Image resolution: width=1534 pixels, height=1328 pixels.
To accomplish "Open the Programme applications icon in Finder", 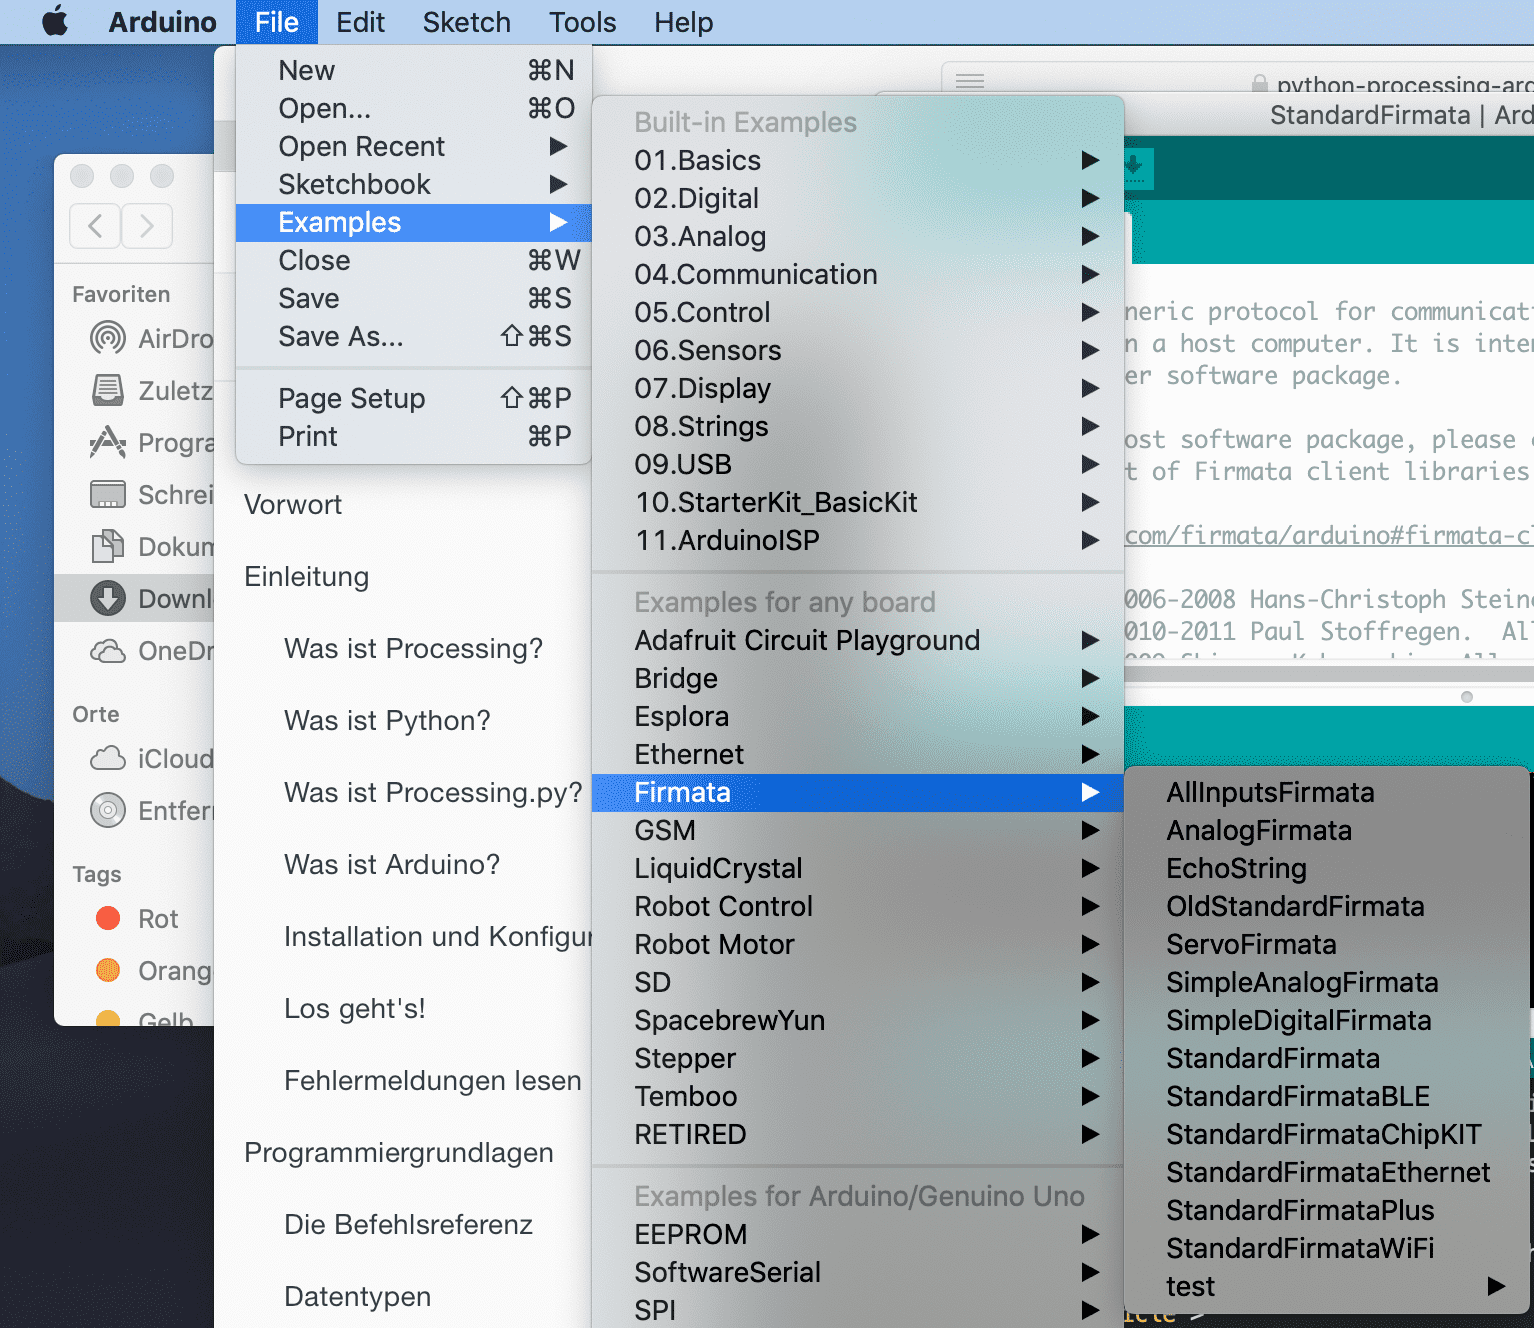I will point(108,442).
